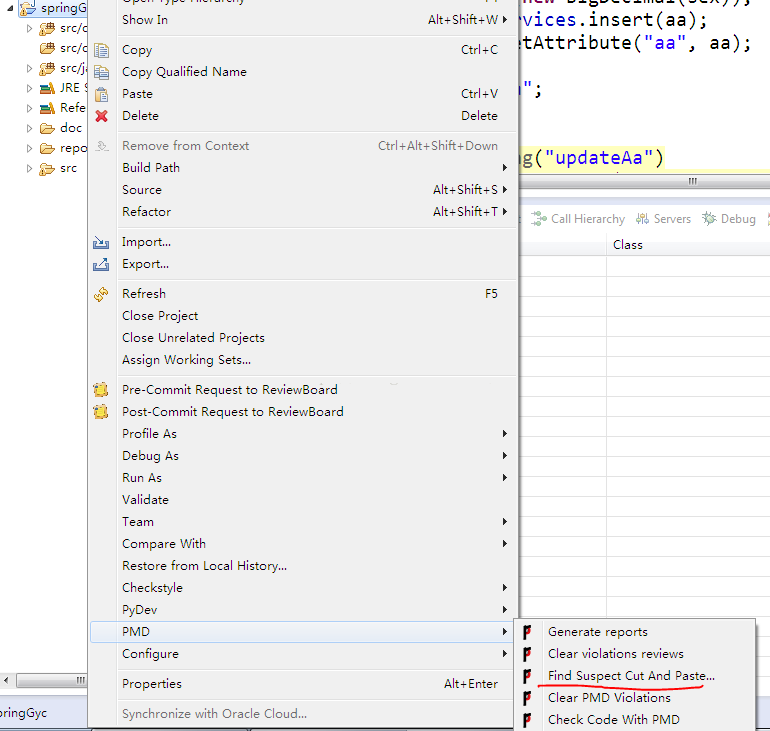770x731 pixels.
Task: Click the JRE library icon
Action: click(x=47, y=88)
